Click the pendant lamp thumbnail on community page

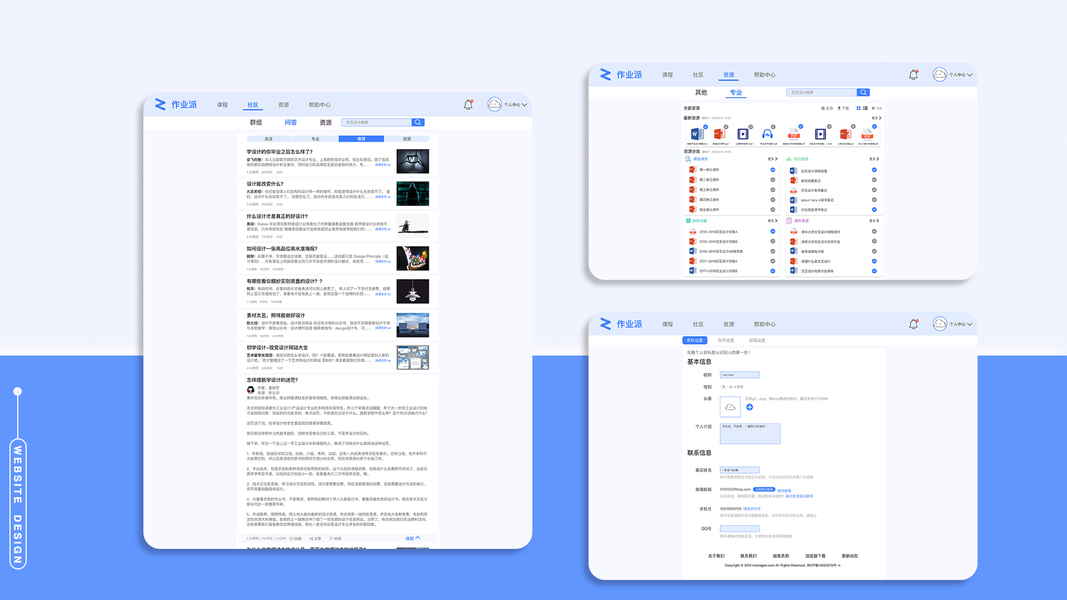tap(412, 291)
